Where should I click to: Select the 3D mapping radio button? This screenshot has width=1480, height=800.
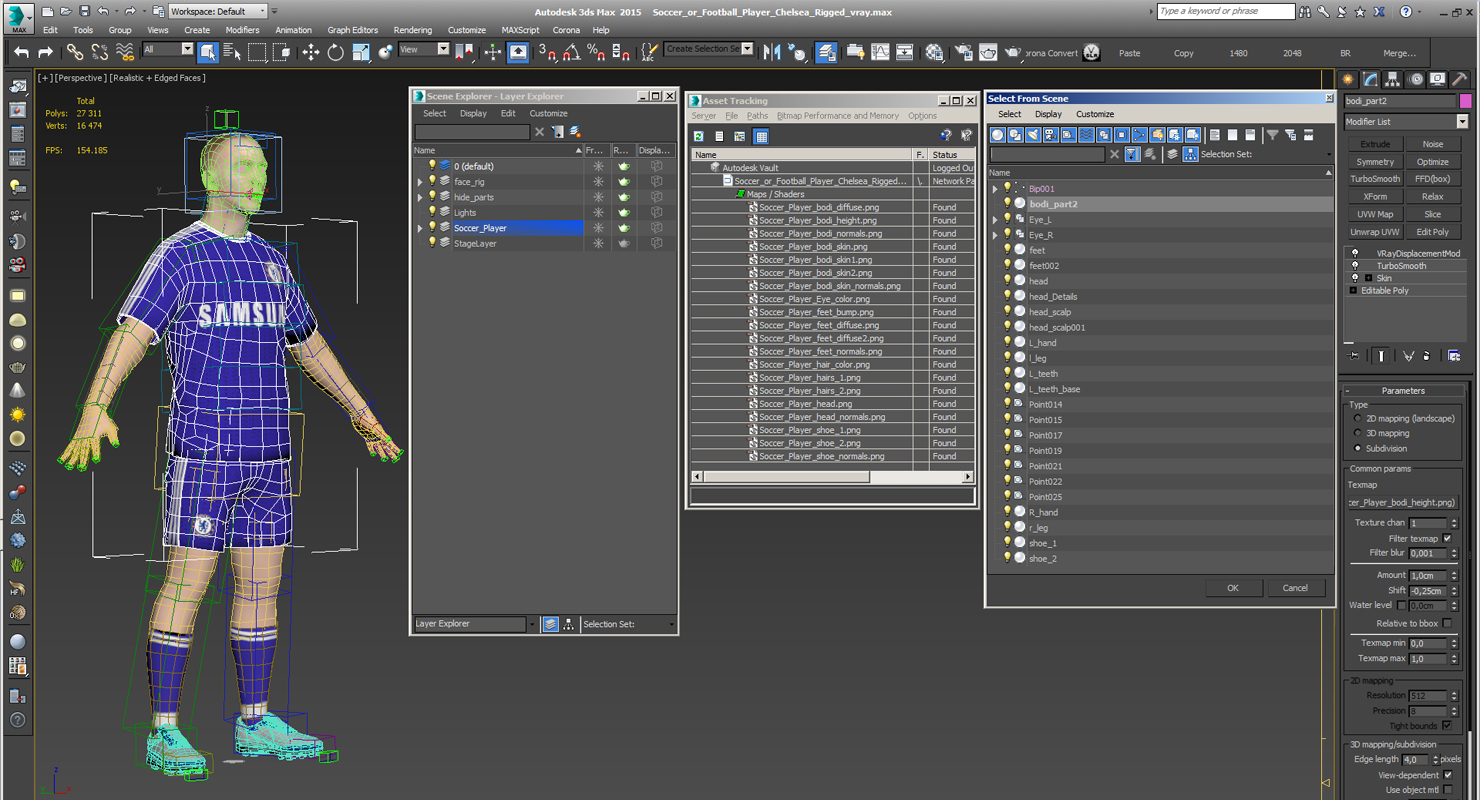coord(1357,433)
